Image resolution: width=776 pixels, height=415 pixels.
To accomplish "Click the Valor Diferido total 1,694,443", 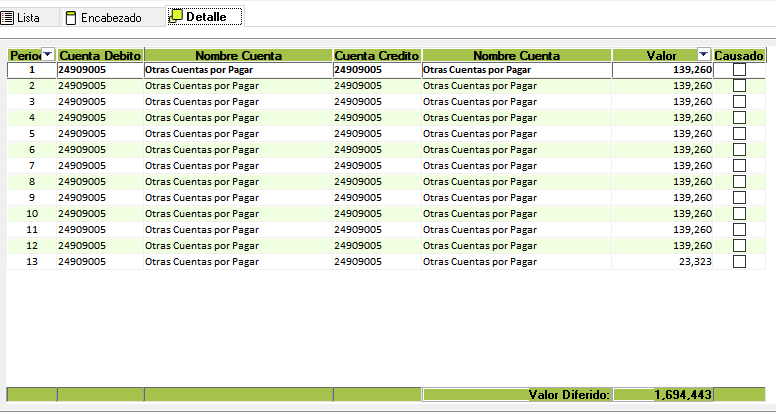I will (683, 395).
